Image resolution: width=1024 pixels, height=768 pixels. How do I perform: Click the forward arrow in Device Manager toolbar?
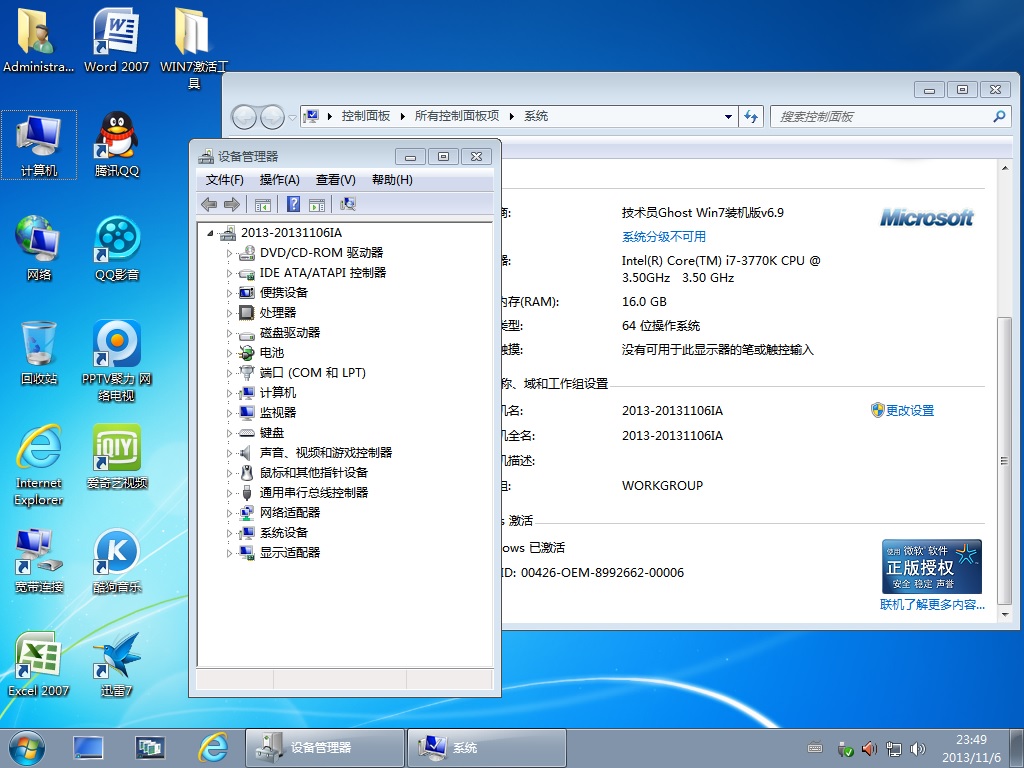(x=232, y=204)
